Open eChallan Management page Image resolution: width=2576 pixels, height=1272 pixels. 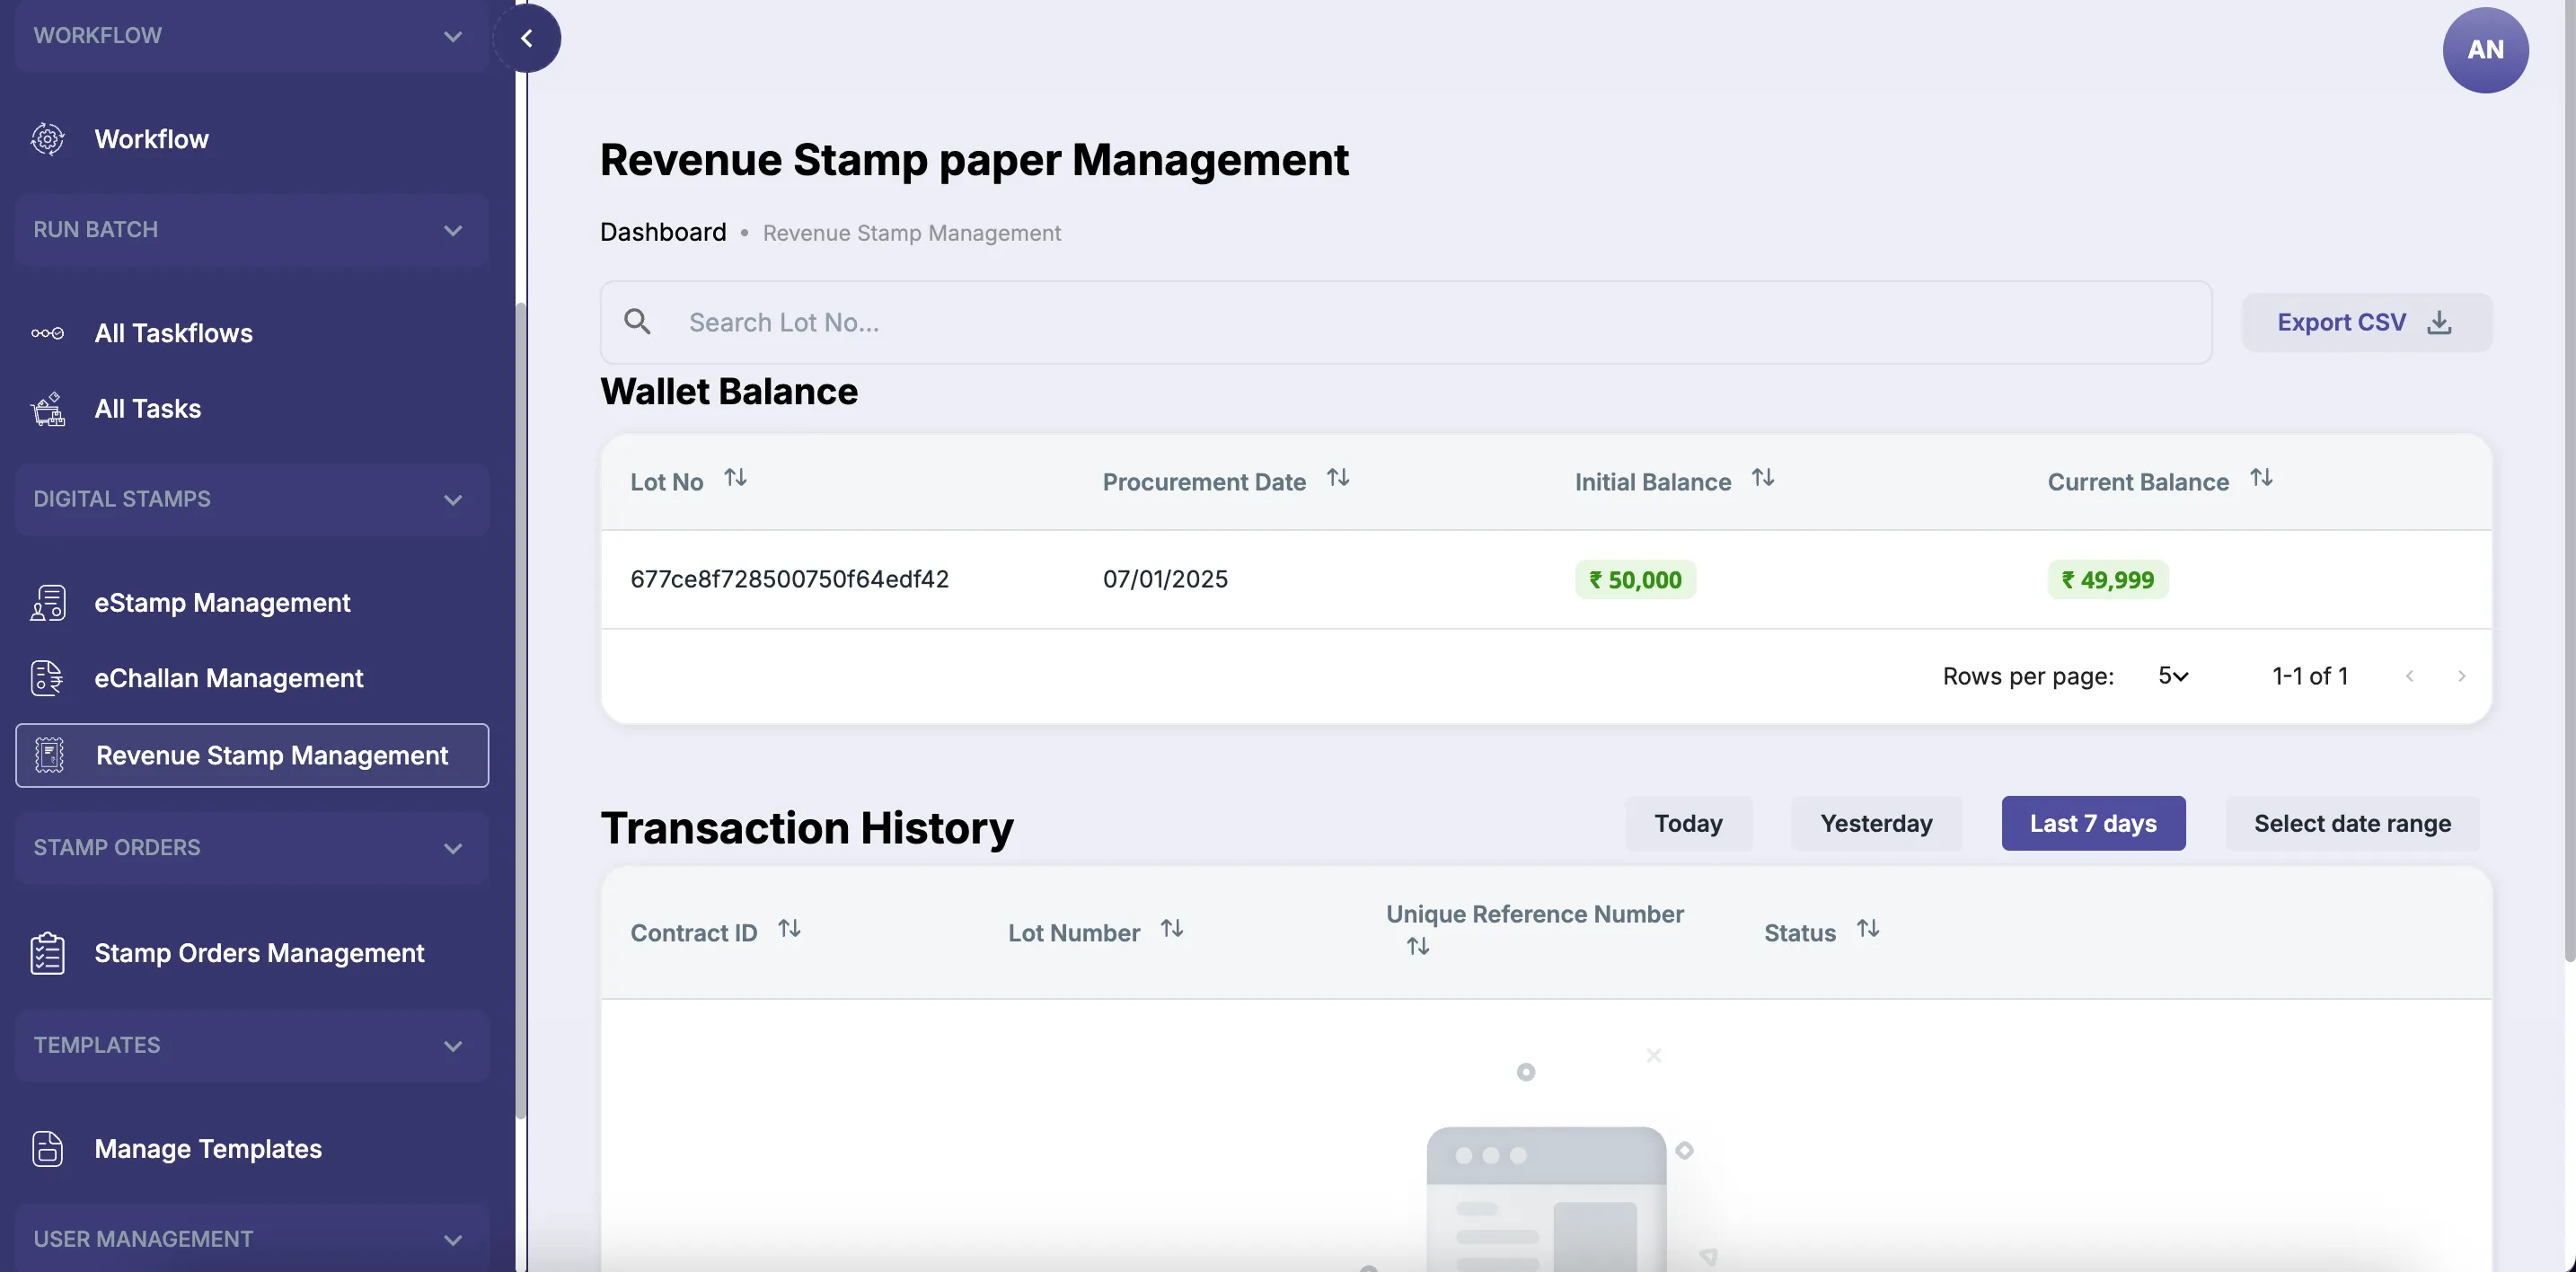tap(228, 678)
